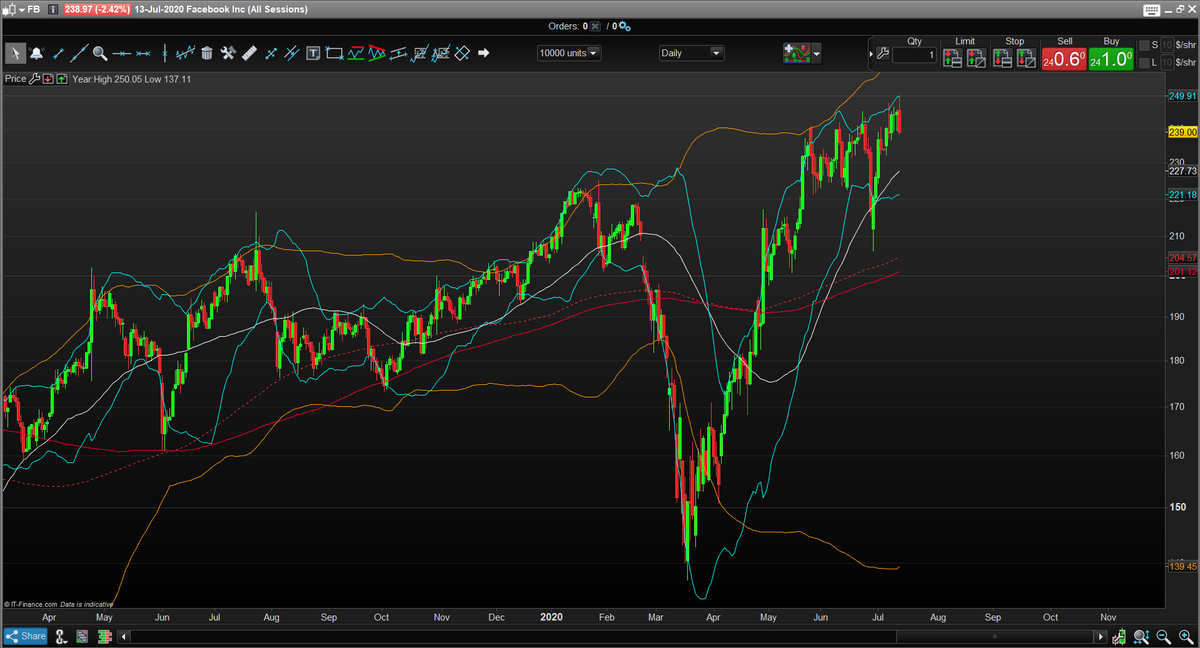1200x648 pixels.
Task: Expand the add indicator dropdown arrow
Action: (817, 53)
